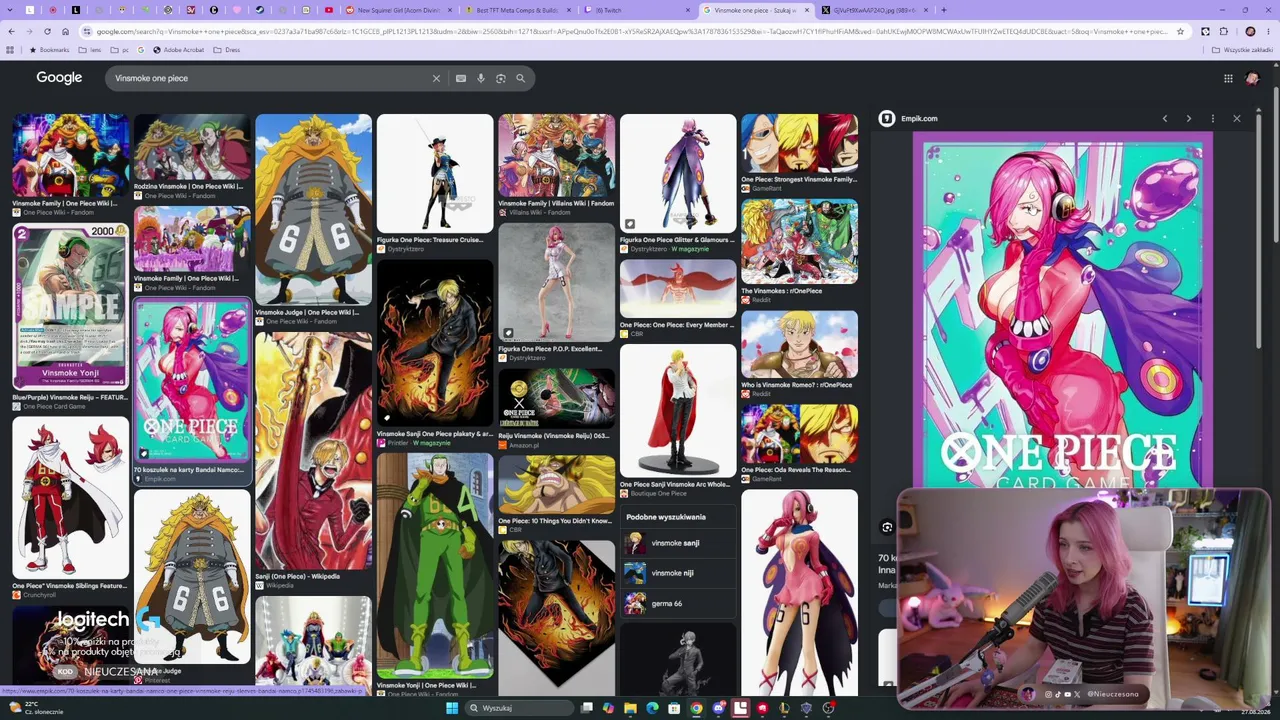This screenshot has height=720, width=1280.
Task: Switch to Best TFT Meta Comps tab
Action: pos(517,10)
